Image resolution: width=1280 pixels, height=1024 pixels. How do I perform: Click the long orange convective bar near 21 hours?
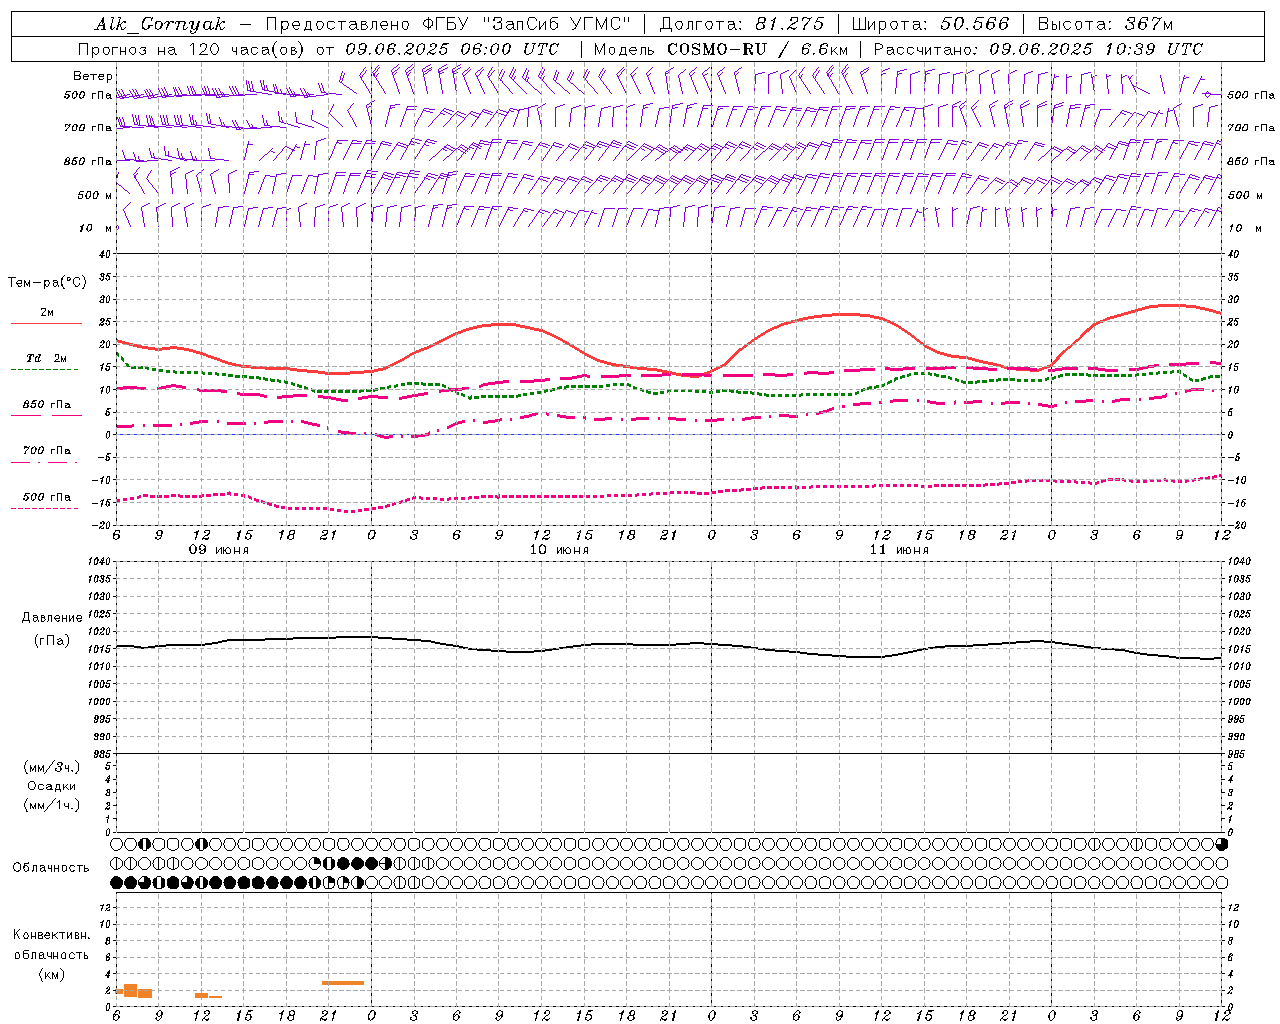click(343, 983)
